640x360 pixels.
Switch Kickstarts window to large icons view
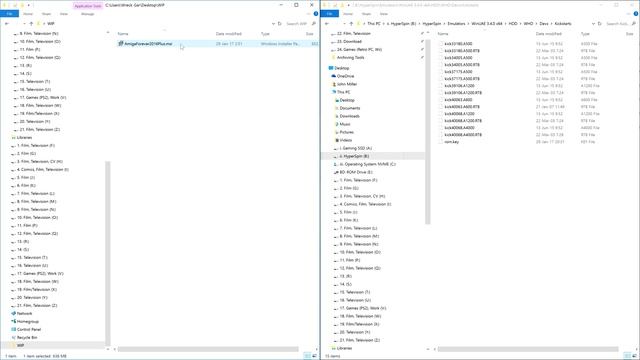(x=635, y=356)
